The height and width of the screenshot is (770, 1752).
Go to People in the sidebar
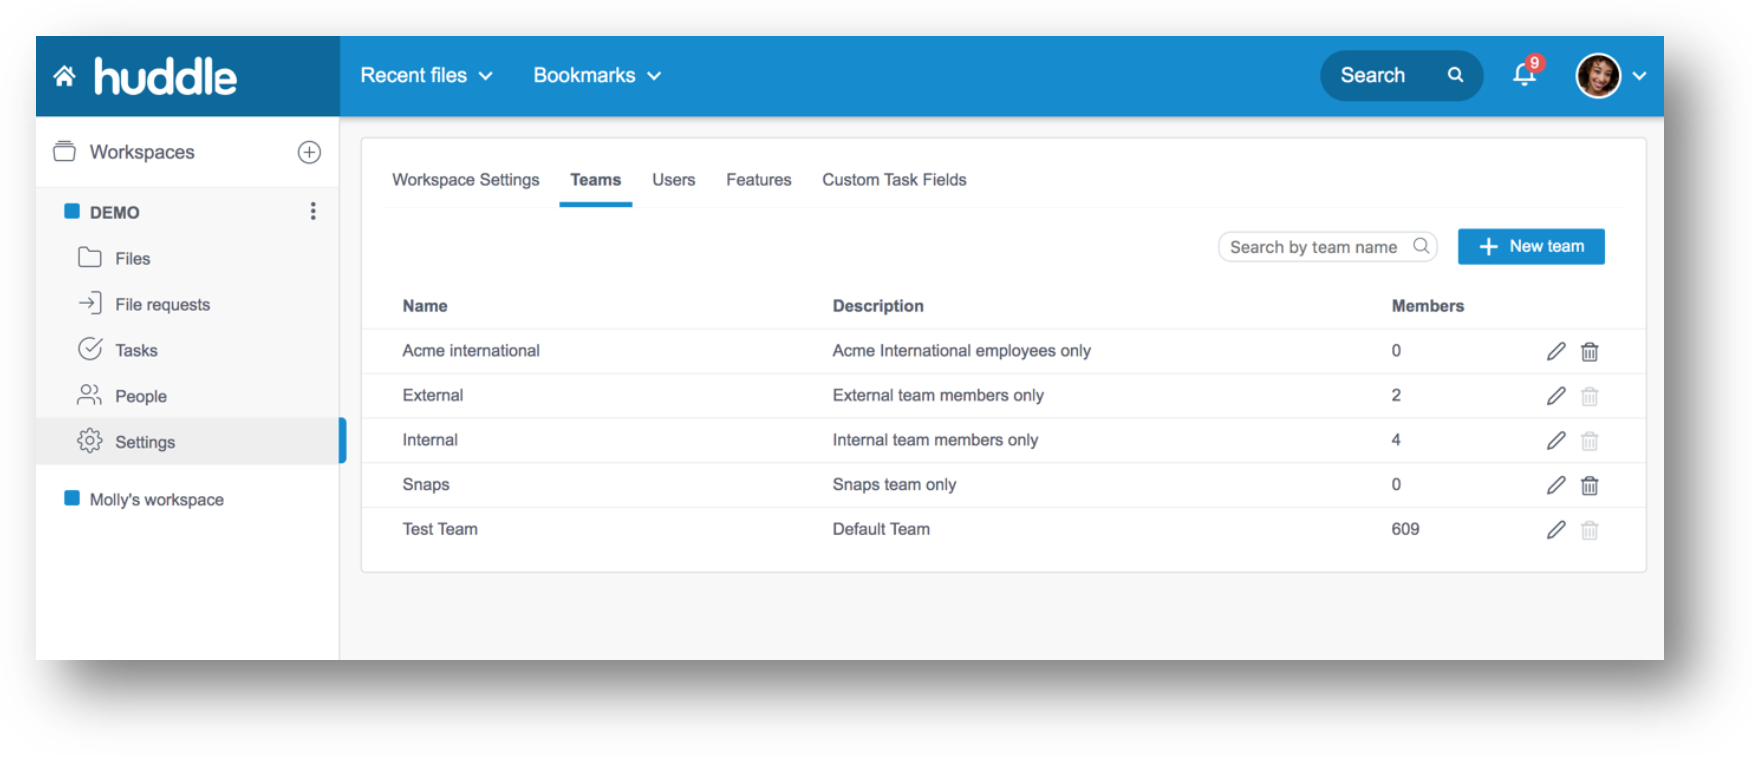point(140,396)
